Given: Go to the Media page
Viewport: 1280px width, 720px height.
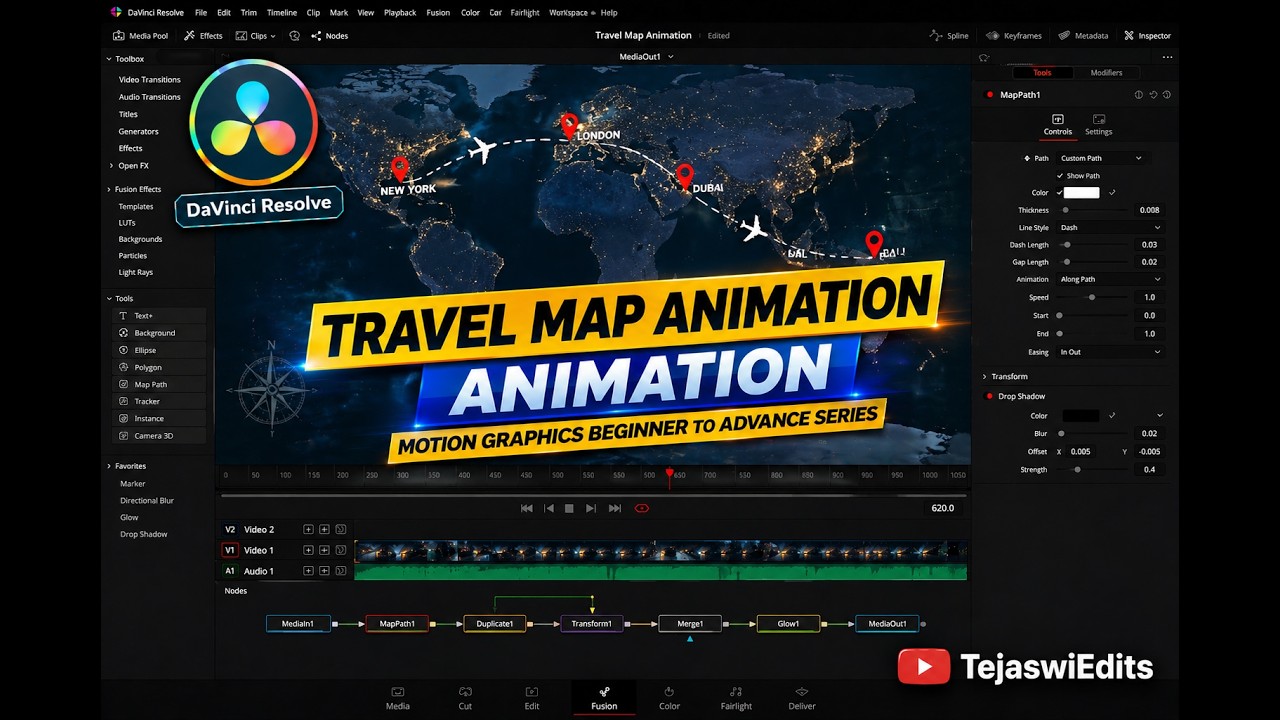Looking at the screenshot, I should point(398,698).
